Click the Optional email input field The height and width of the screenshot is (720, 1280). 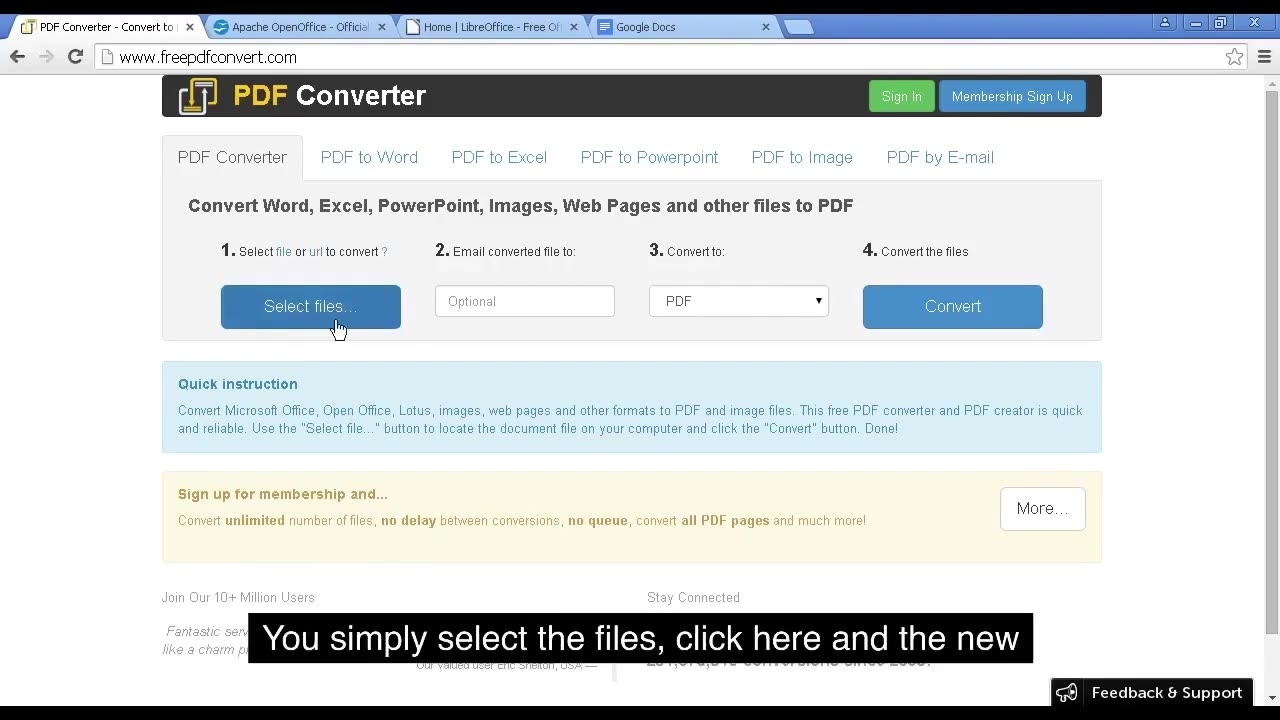tap(525, 301)
